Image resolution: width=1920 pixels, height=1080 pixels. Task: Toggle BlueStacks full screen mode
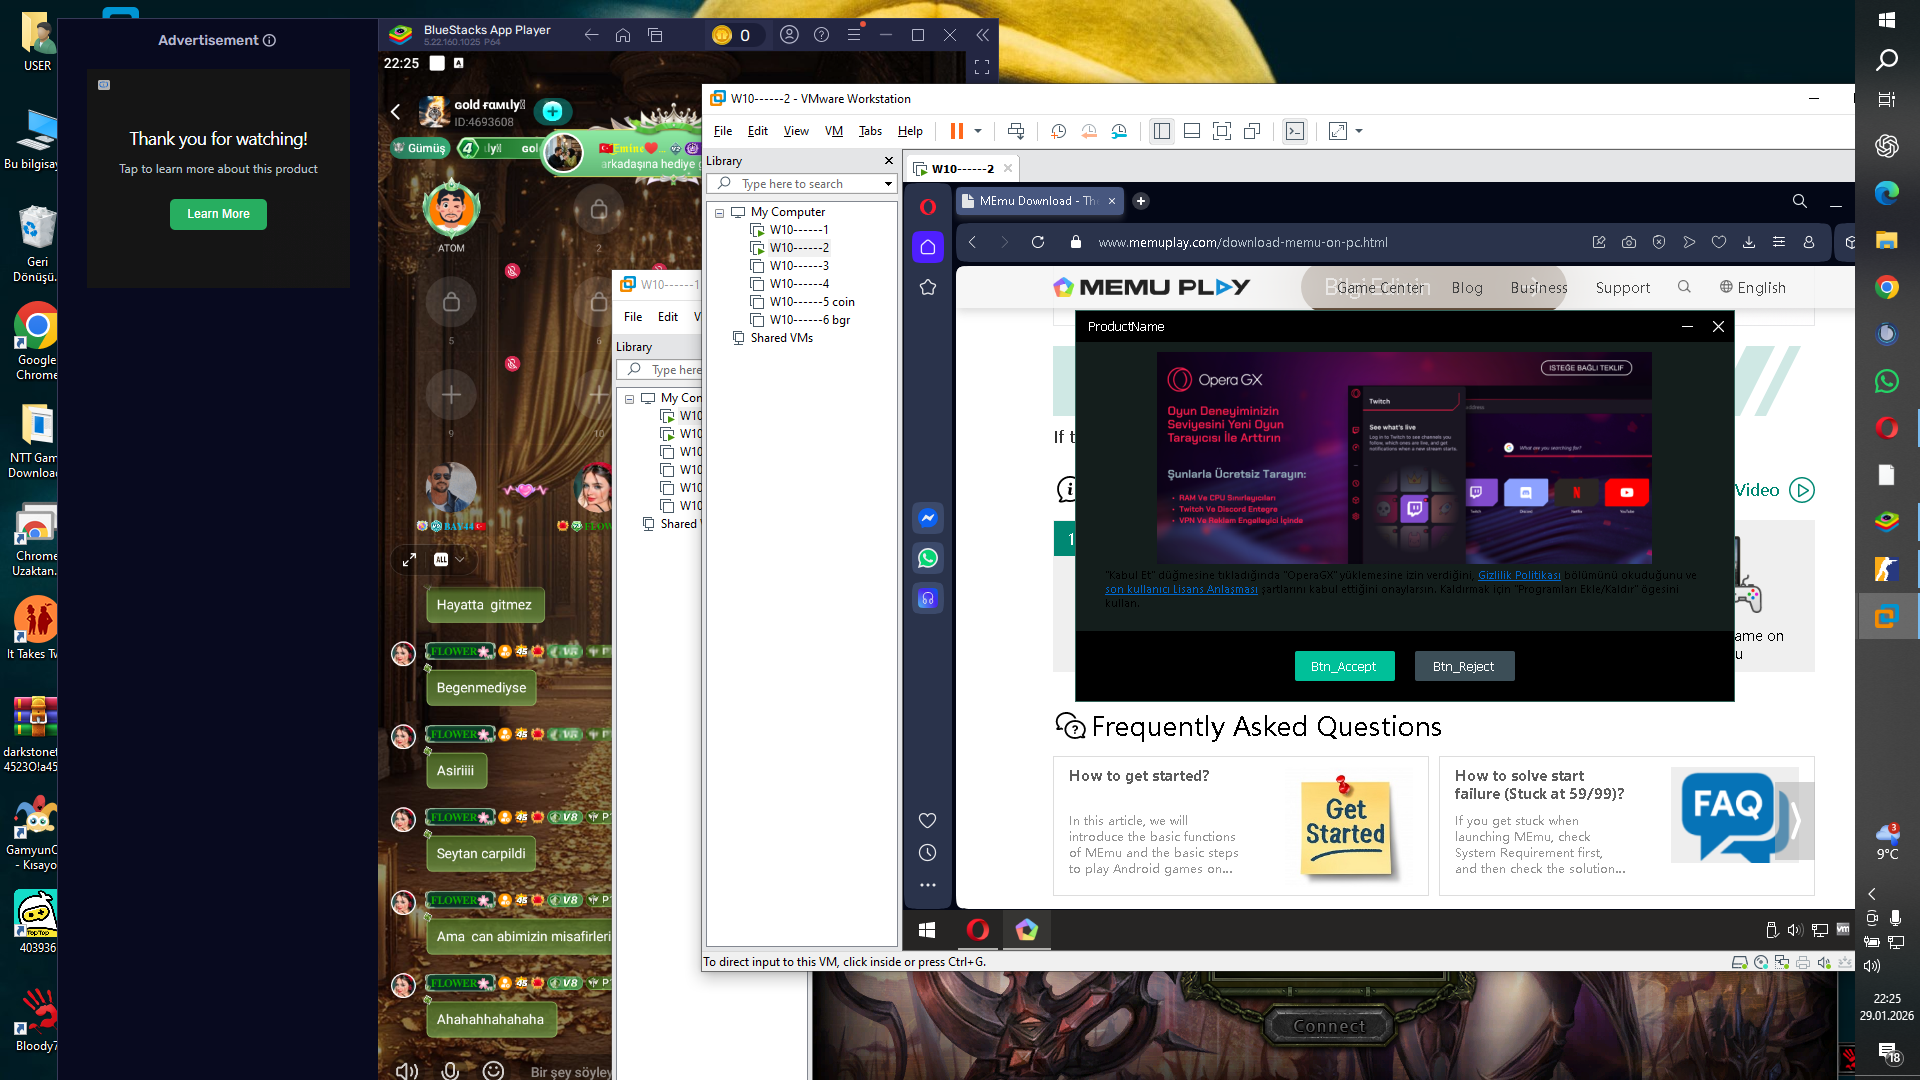point(982,67)
